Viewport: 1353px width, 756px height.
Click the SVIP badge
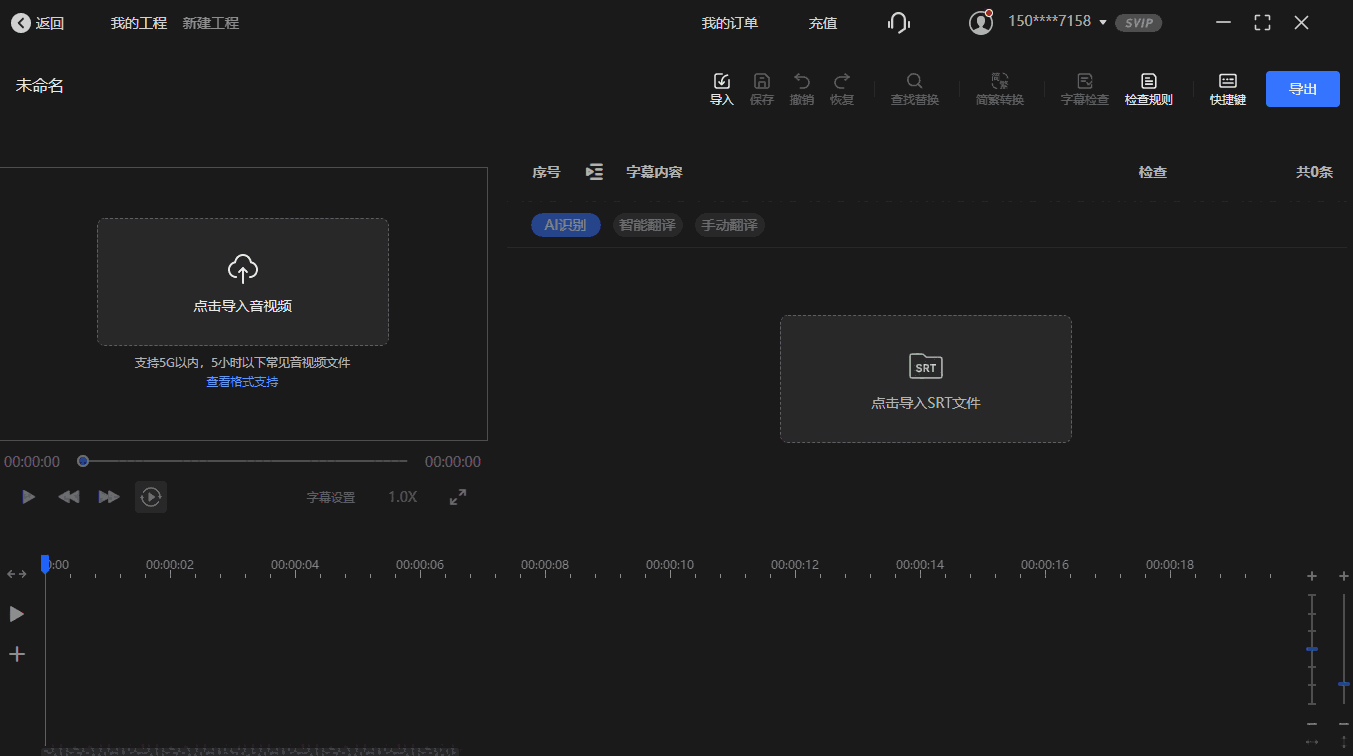point(1139,22)
